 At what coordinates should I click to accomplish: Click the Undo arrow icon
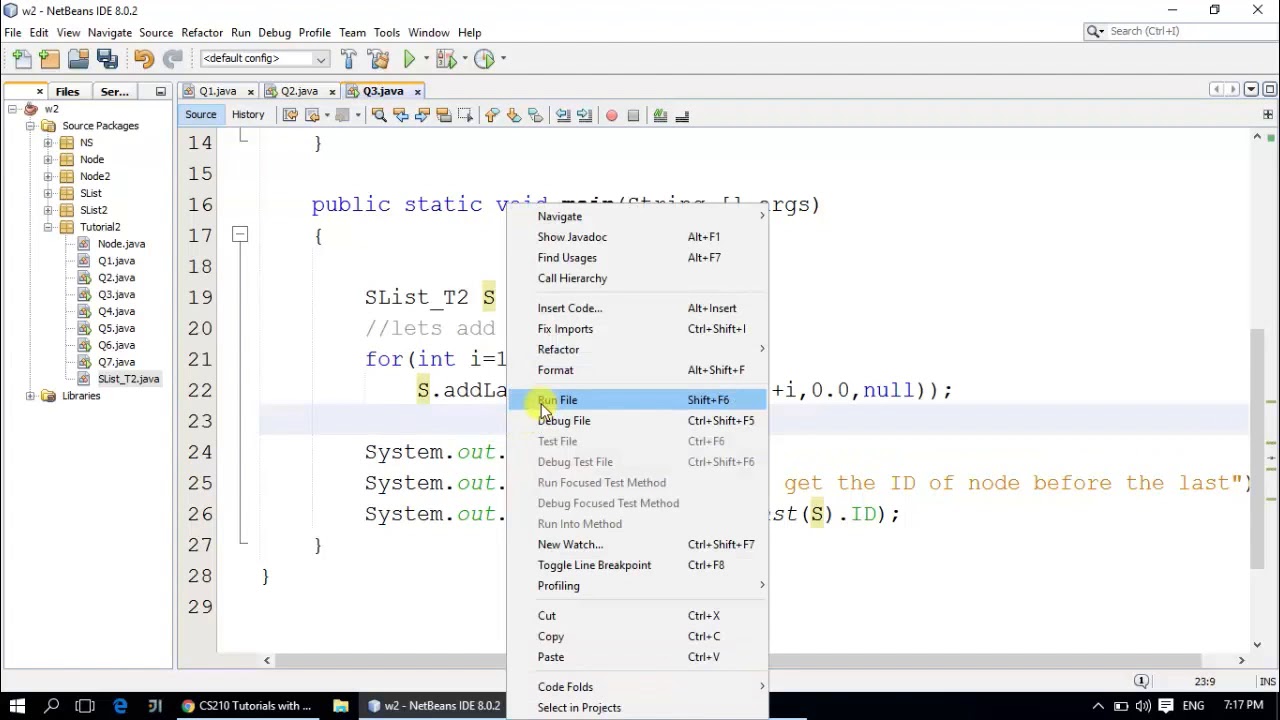143,58
